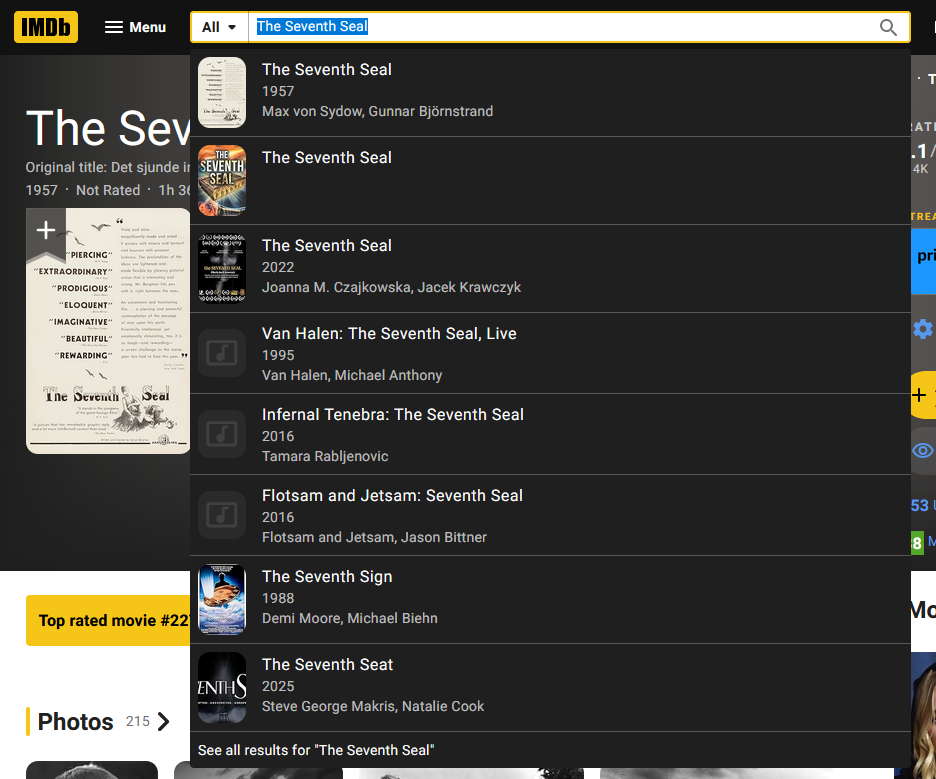The width and height of the screenshot is (936, 779).
Task: Click "Demi Moore, Michael Biehn" text
Action: click(350, 618)
